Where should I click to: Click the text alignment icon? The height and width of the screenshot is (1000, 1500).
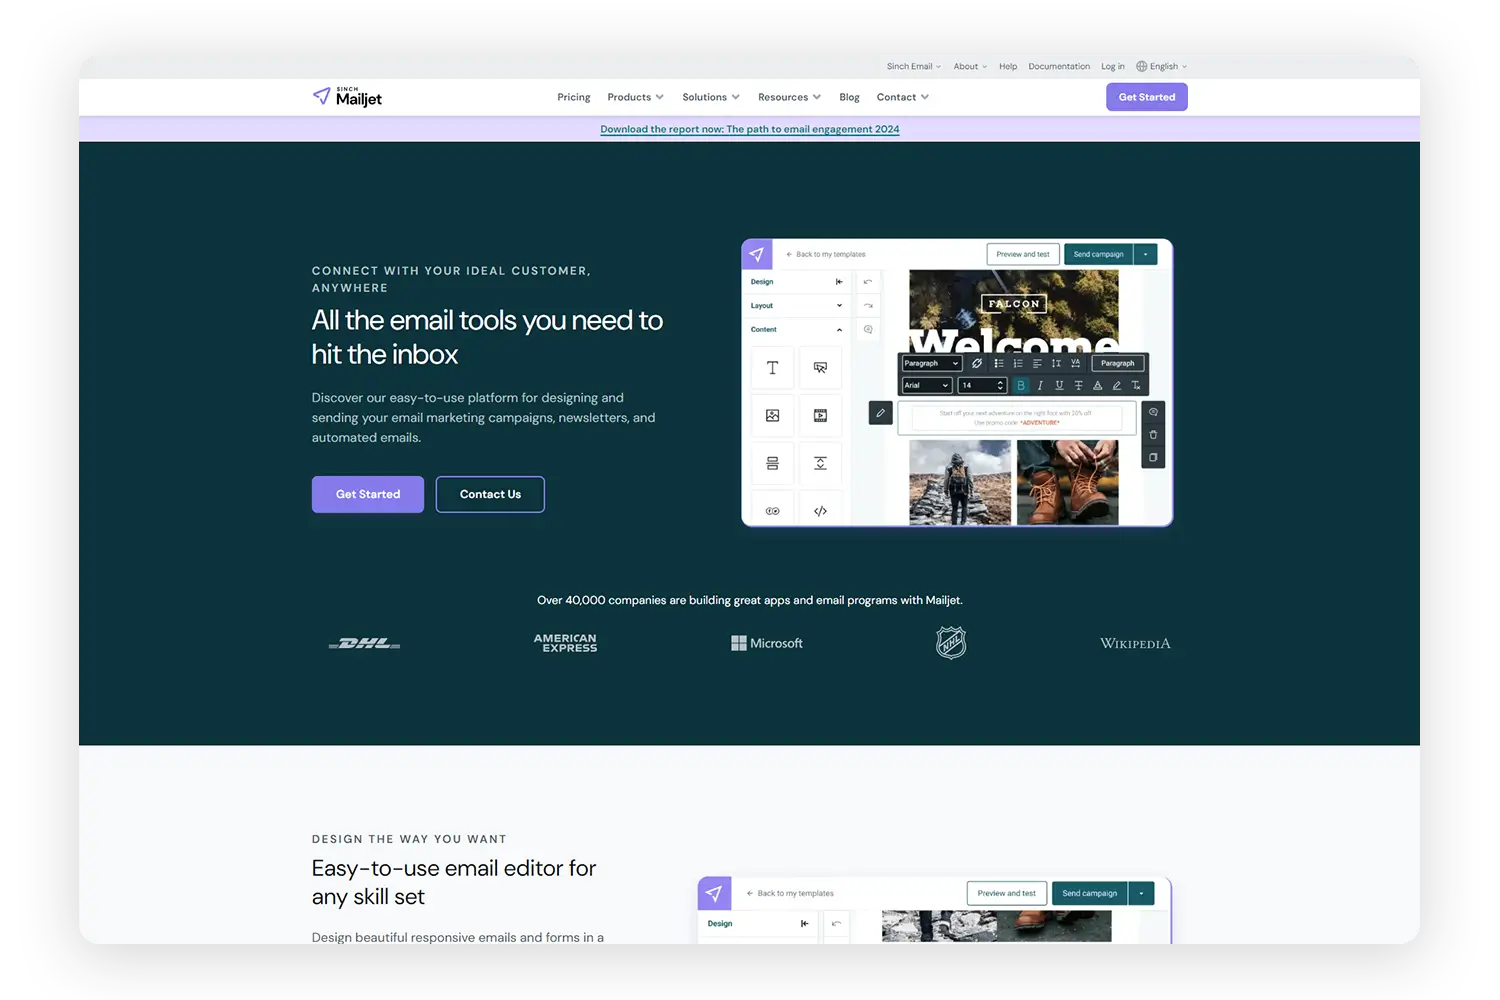1037,363
